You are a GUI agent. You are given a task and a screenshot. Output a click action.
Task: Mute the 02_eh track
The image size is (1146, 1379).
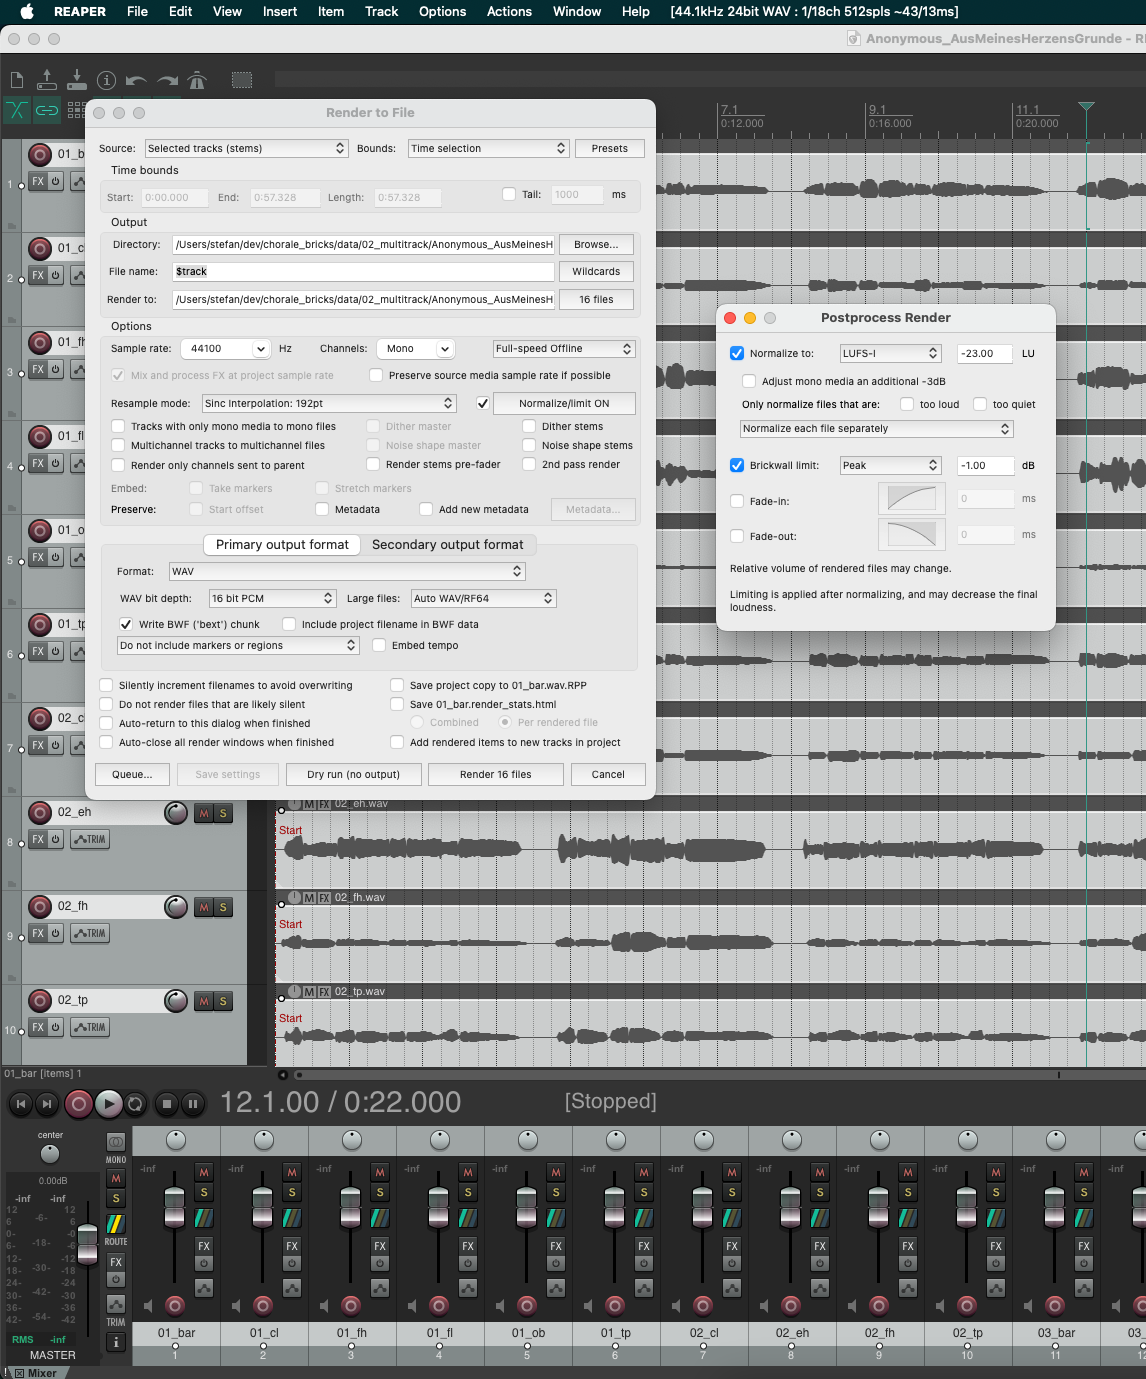click(204, 813)
